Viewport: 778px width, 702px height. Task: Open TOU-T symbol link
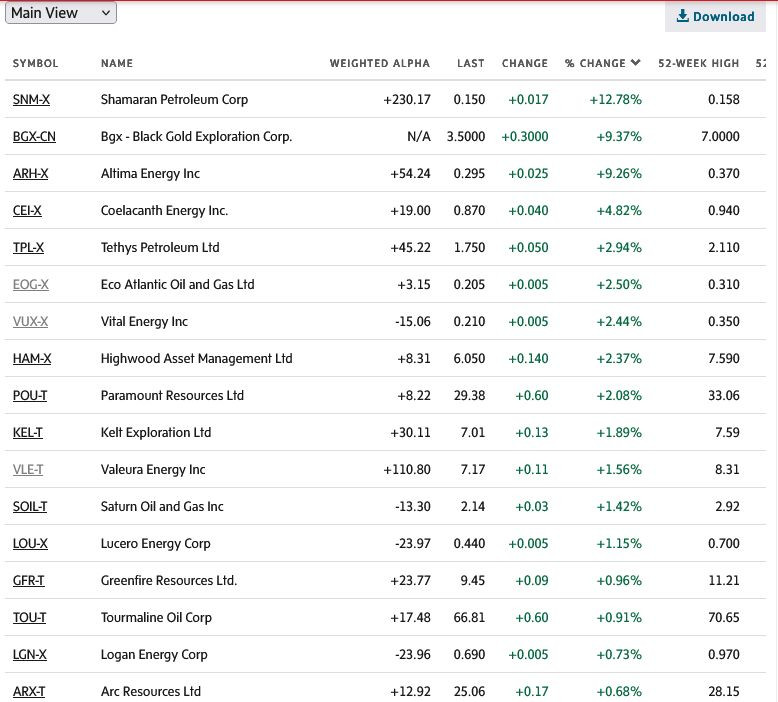pyautogui.click(x=29, y=618)
